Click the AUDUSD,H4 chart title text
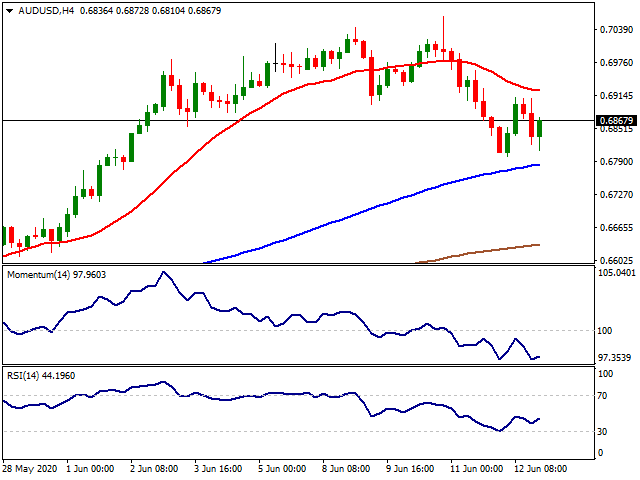This screenshot has width=640, height=480. pyautogui.click(x=46, y=11)
